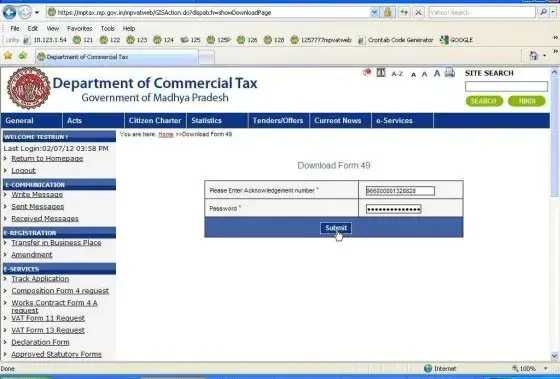The width and height of the screenshot is (560, 379).
Task: Open the 124 bookmark in links bar
Action: coord(164,40)
